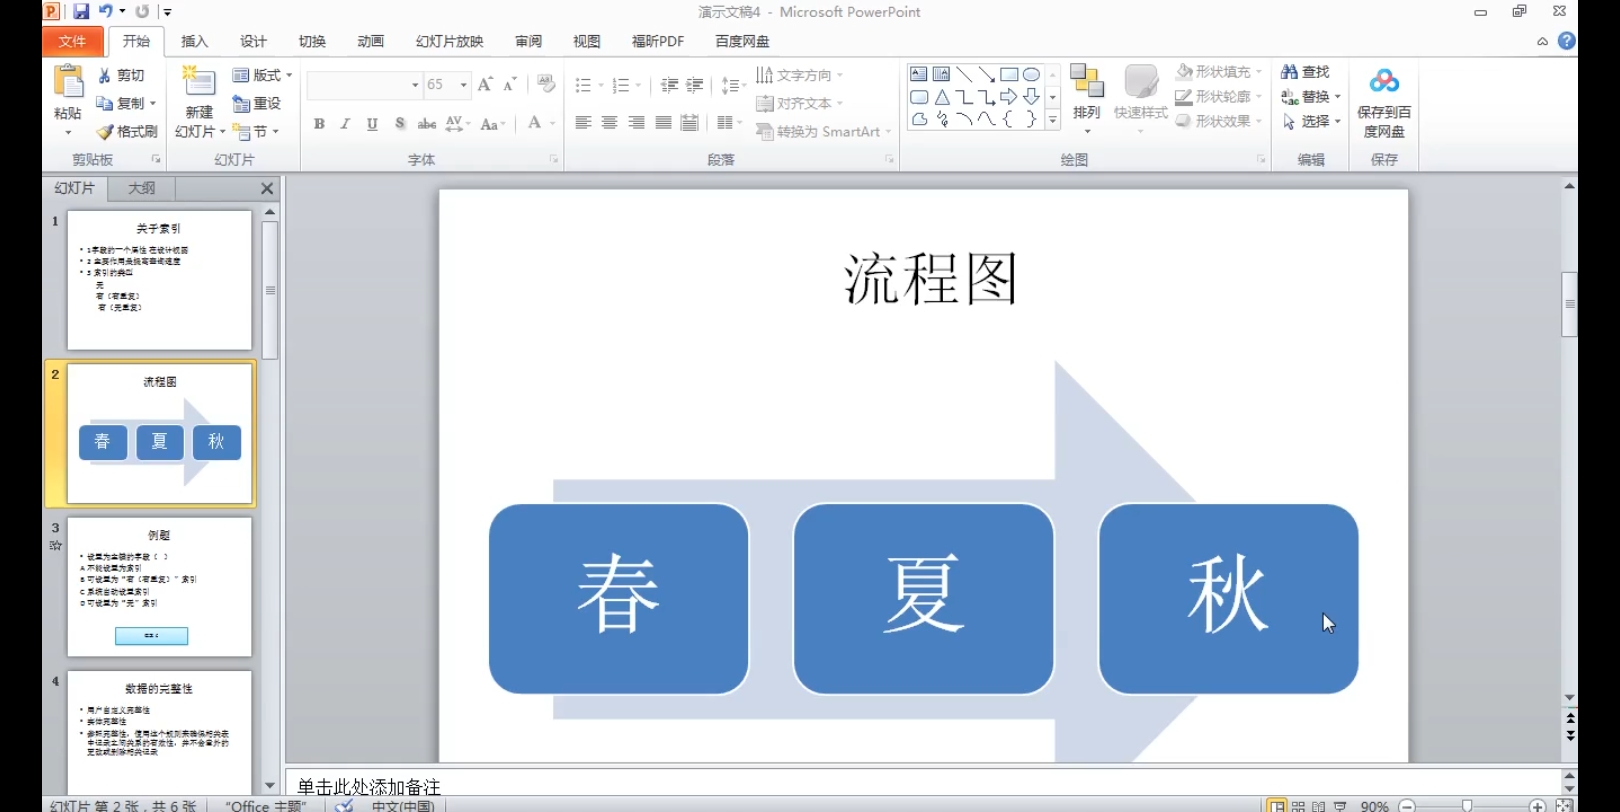Align text right in paragraph group

point(636,123)
